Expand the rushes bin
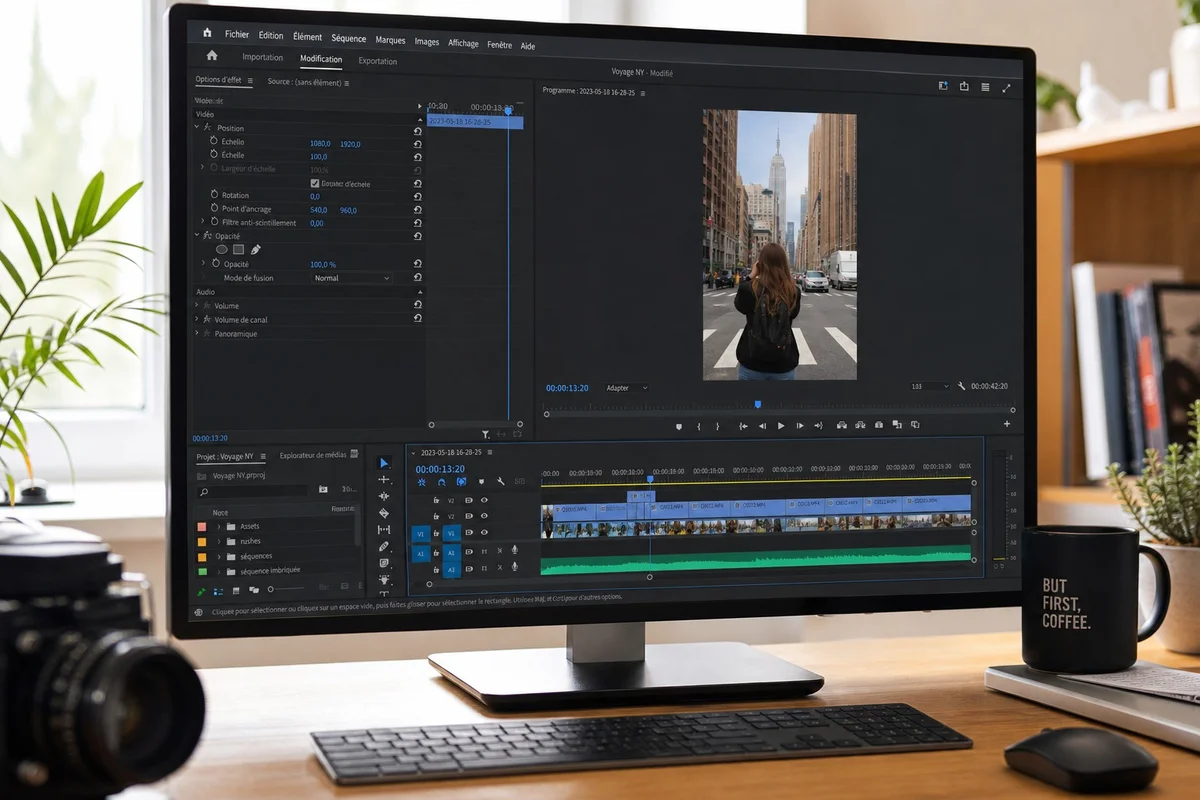 tap(219, 541)
